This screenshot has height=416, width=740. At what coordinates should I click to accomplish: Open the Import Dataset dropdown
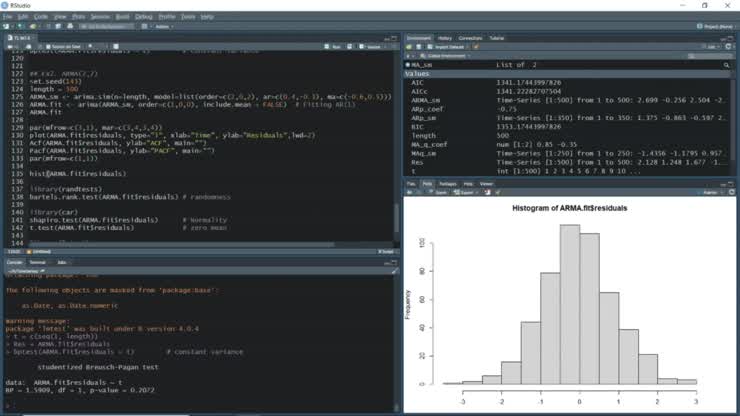(x=448, y=47)
